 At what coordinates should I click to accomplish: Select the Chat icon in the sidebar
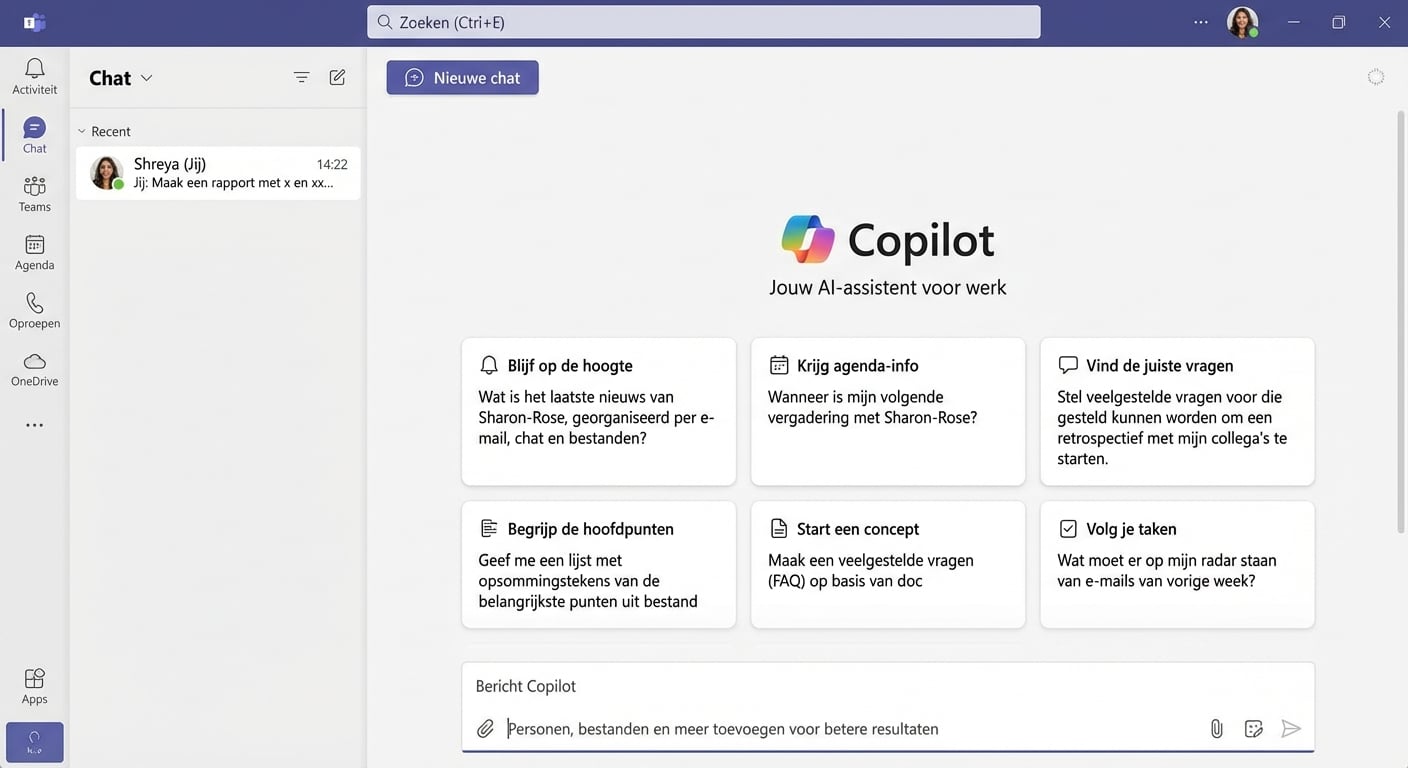pos(34,133)
